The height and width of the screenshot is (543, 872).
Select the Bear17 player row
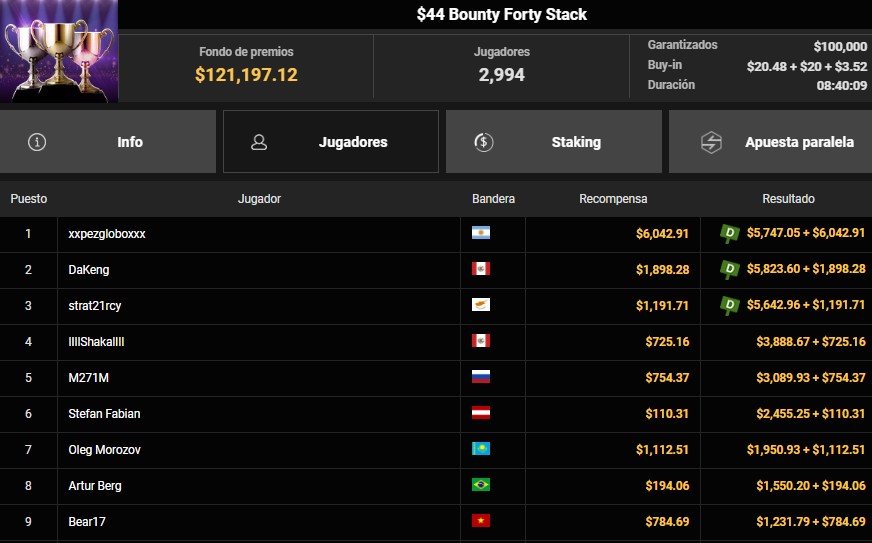click(436, 522)
